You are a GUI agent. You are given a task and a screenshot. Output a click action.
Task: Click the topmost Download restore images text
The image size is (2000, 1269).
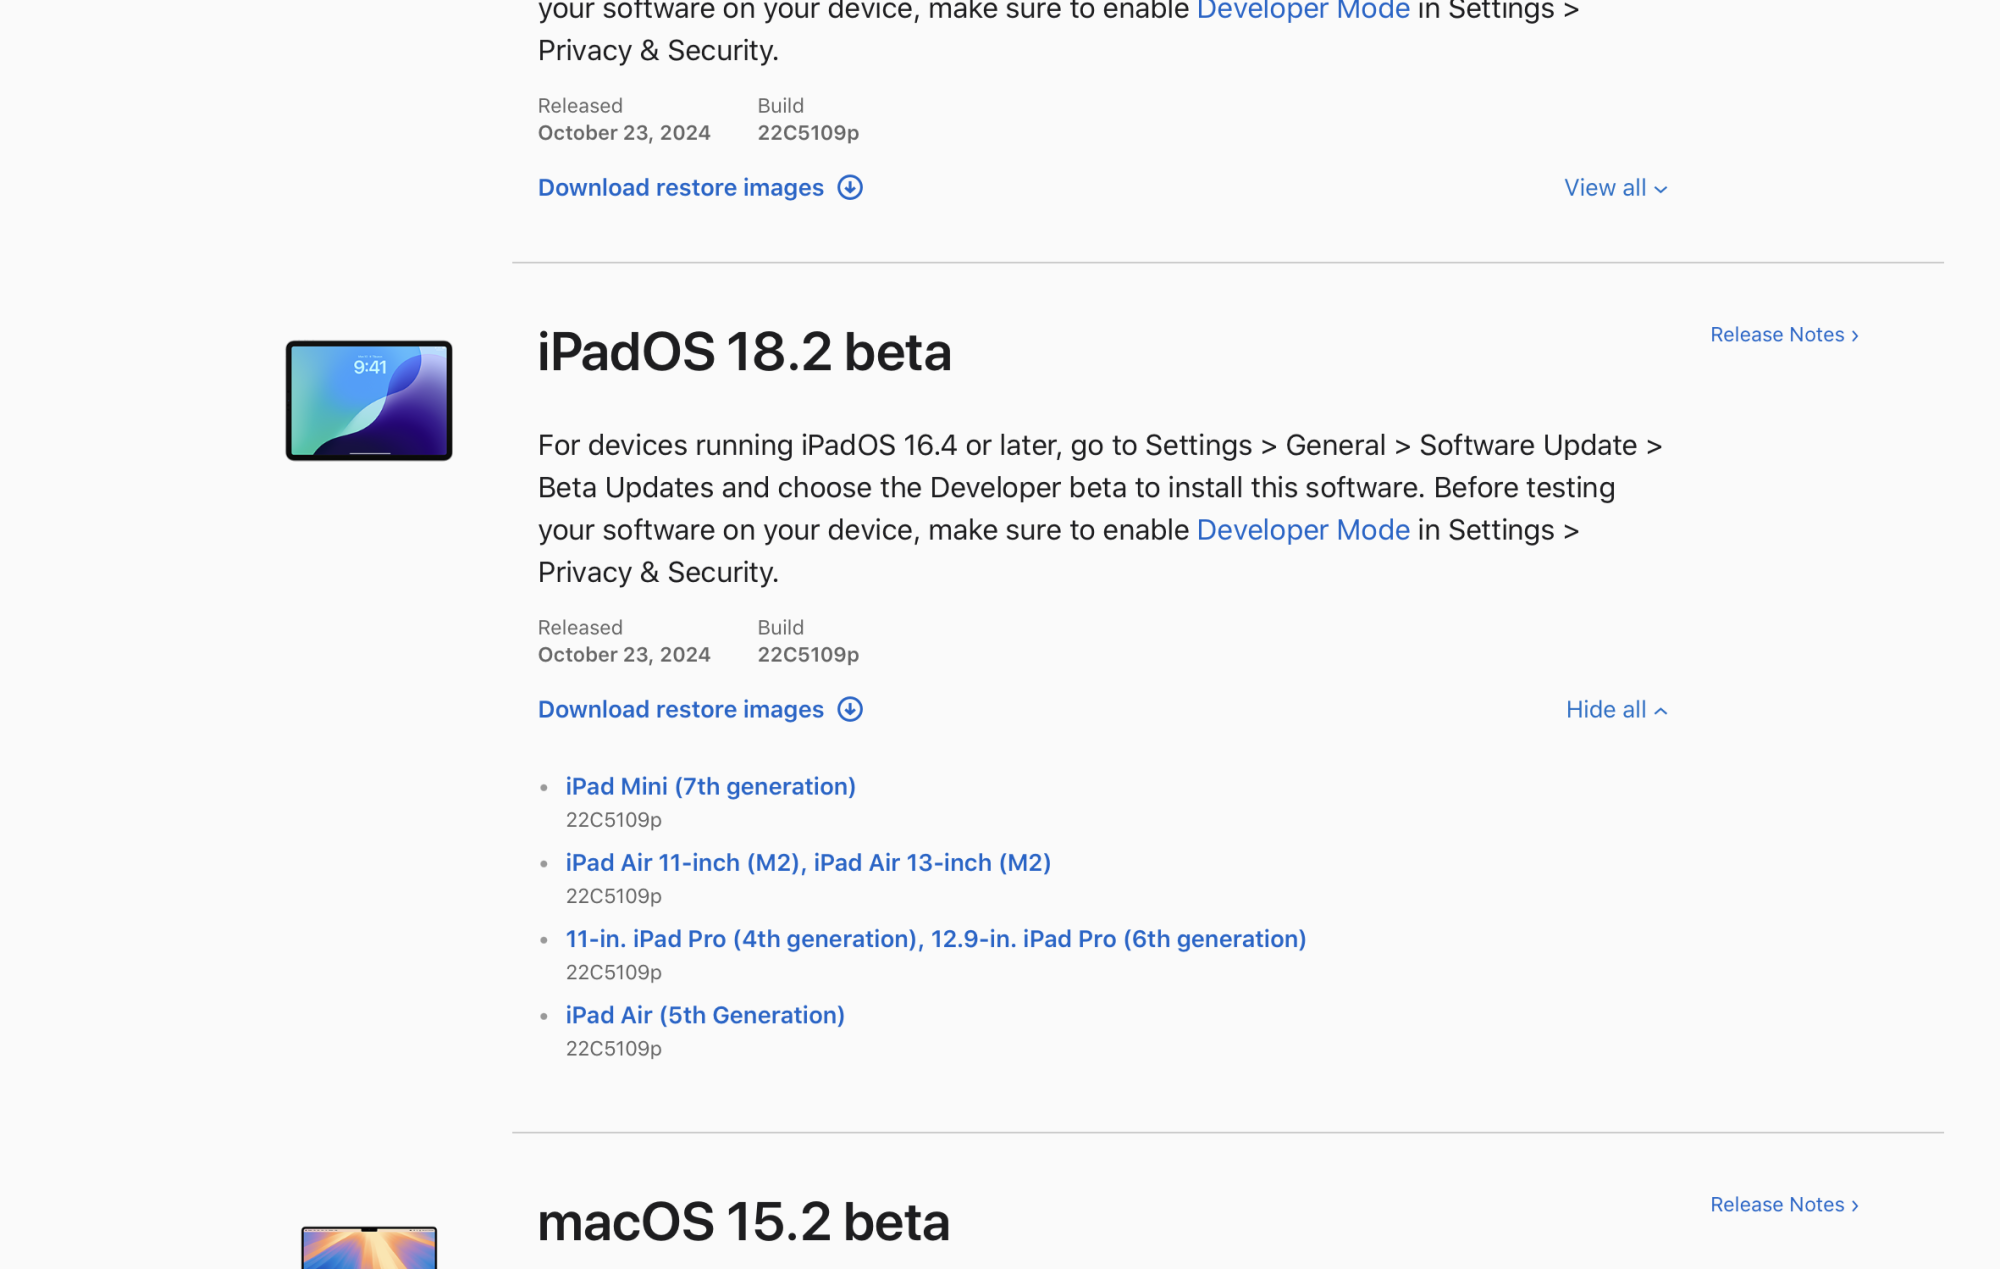click(680, 187)
